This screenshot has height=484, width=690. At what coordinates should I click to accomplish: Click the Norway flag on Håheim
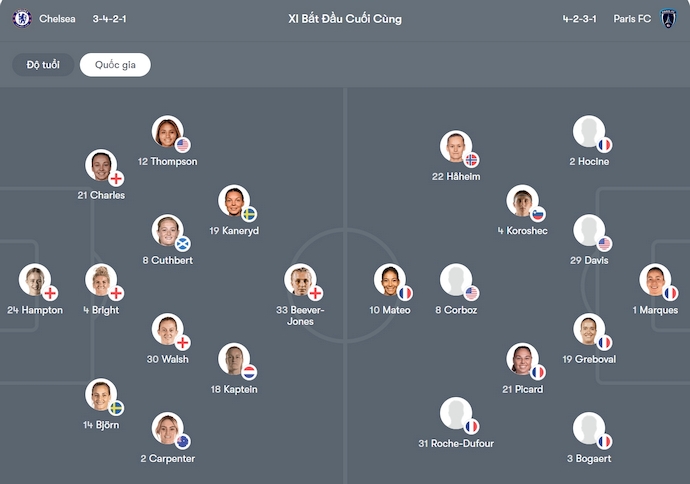point(471,160)
